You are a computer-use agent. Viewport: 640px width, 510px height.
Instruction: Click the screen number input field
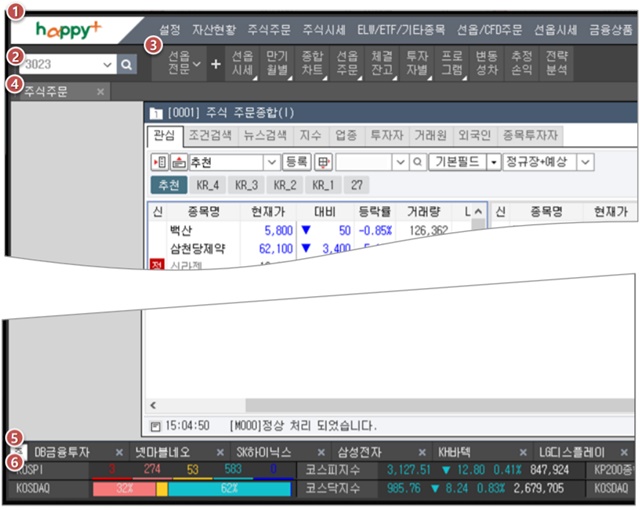point(61,64)
